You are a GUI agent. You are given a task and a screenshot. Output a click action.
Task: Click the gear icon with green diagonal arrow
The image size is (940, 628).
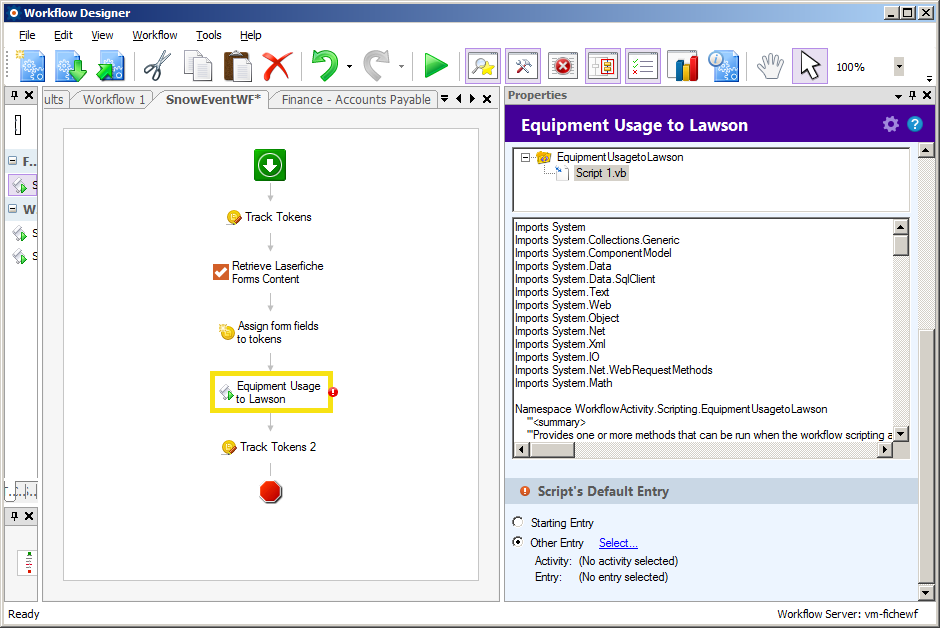pos(110,65)
